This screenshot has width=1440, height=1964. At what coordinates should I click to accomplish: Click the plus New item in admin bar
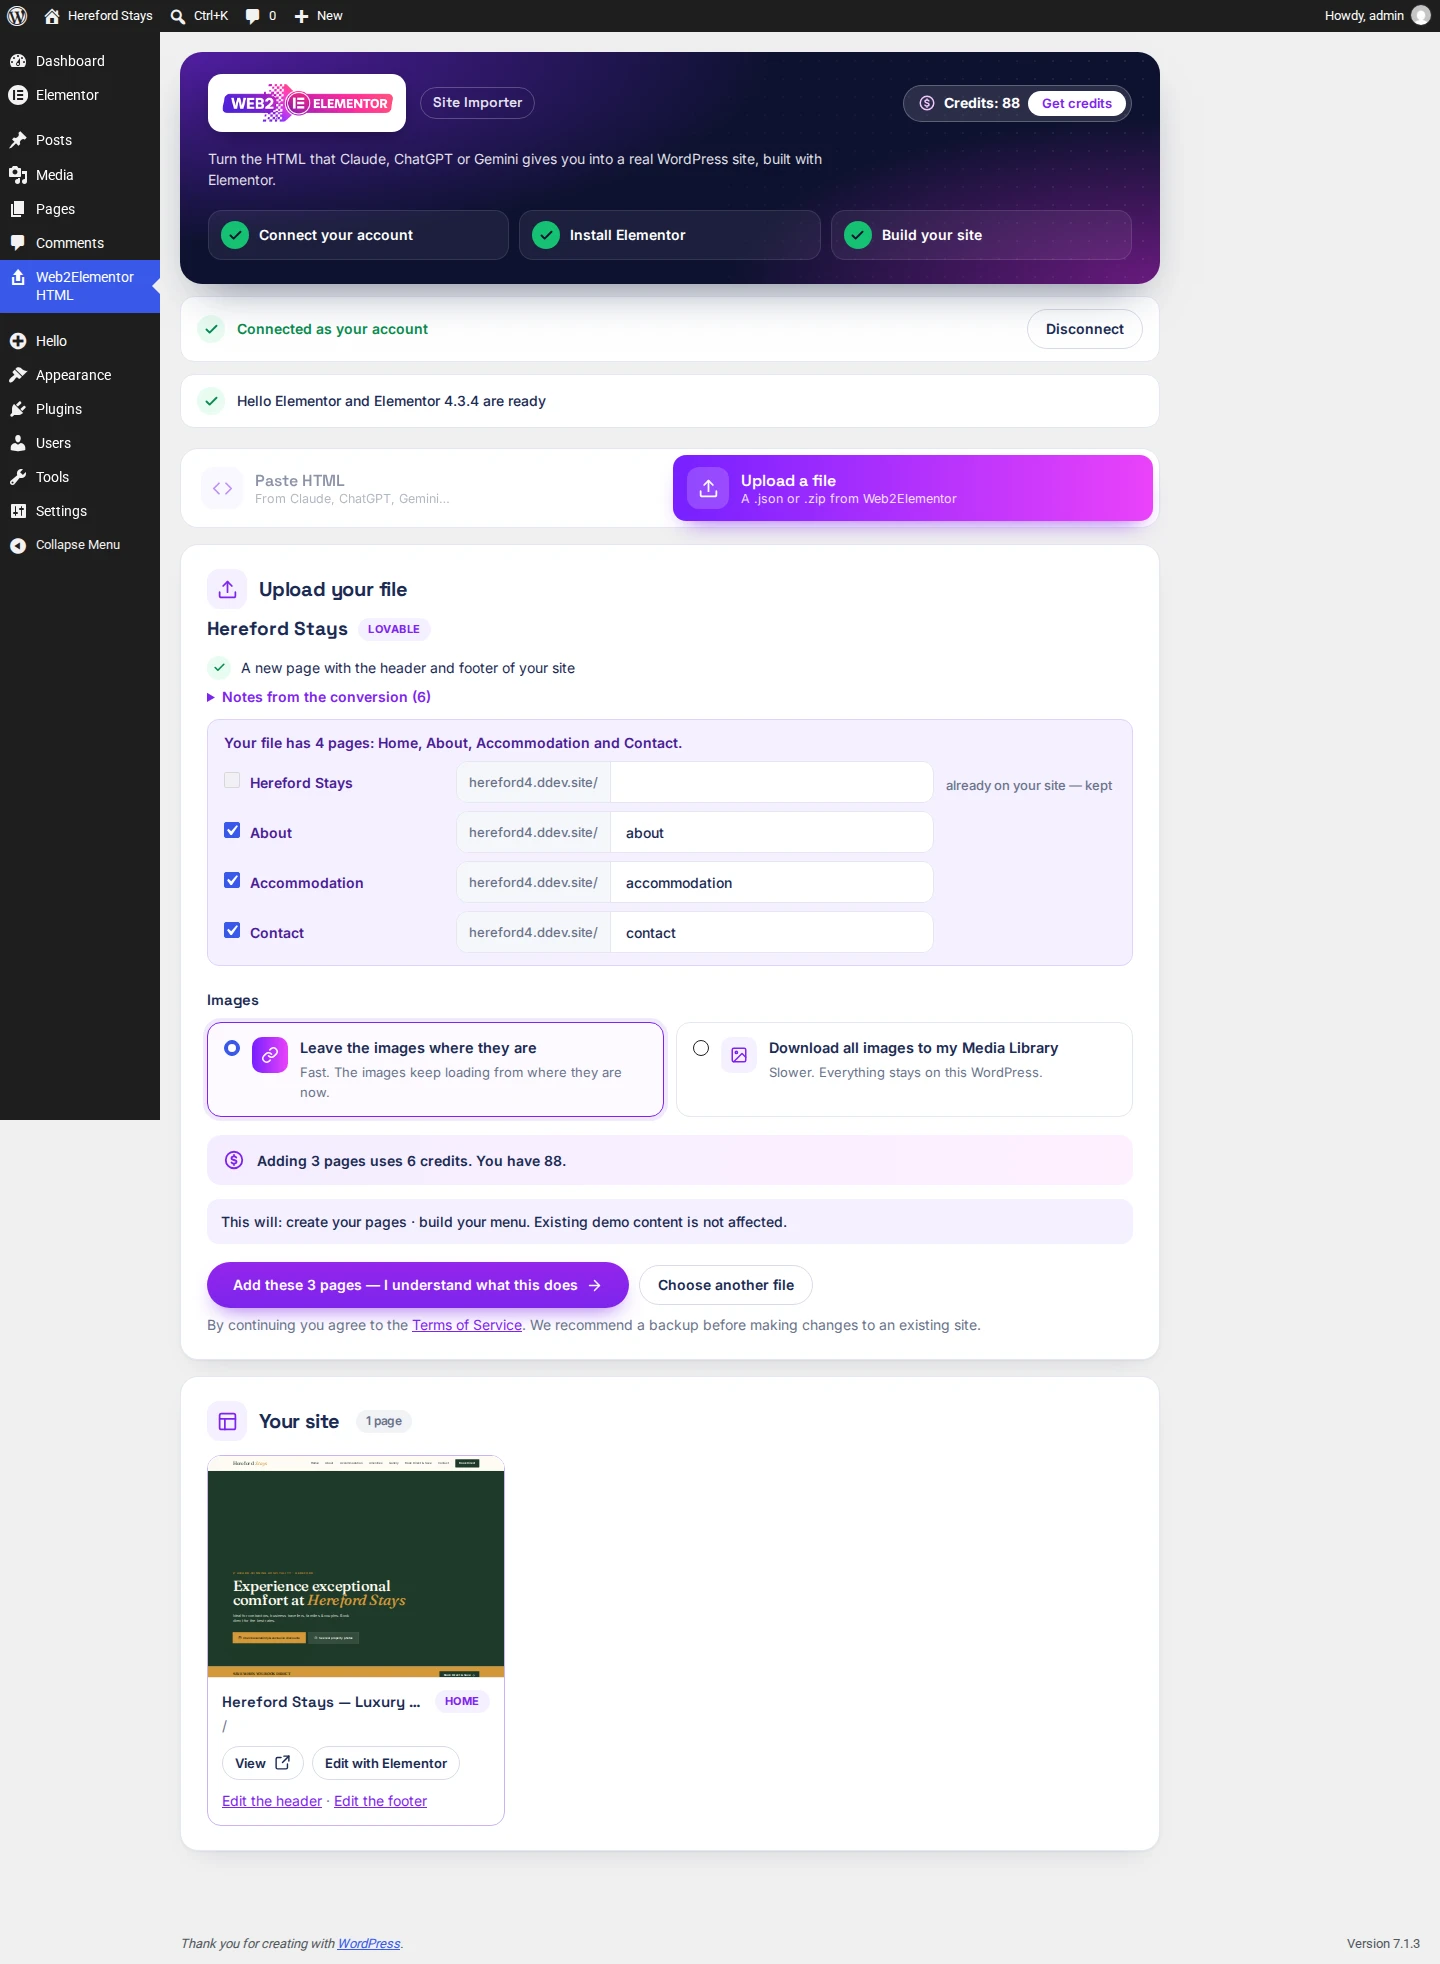click(318, 16)
